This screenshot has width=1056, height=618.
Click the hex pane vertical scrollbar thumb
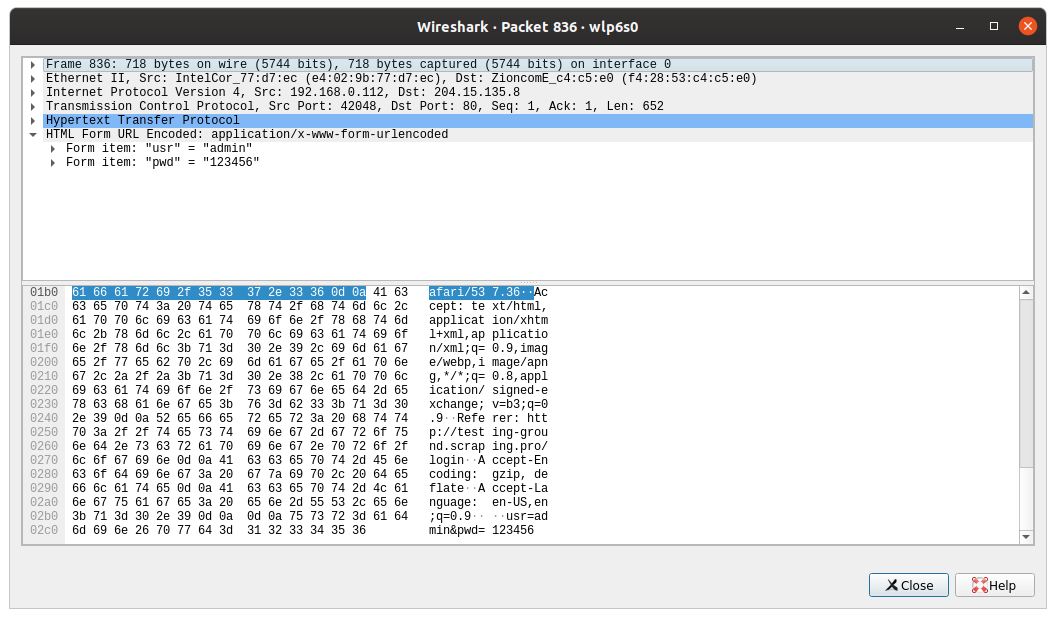click(1026, 383)
